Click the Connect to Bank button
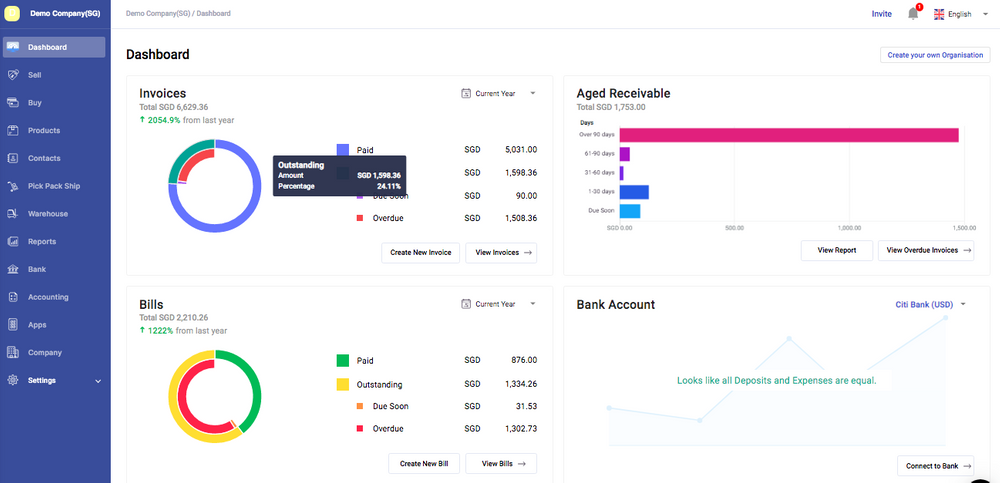The image size is (1000, 483). (935, 466)
